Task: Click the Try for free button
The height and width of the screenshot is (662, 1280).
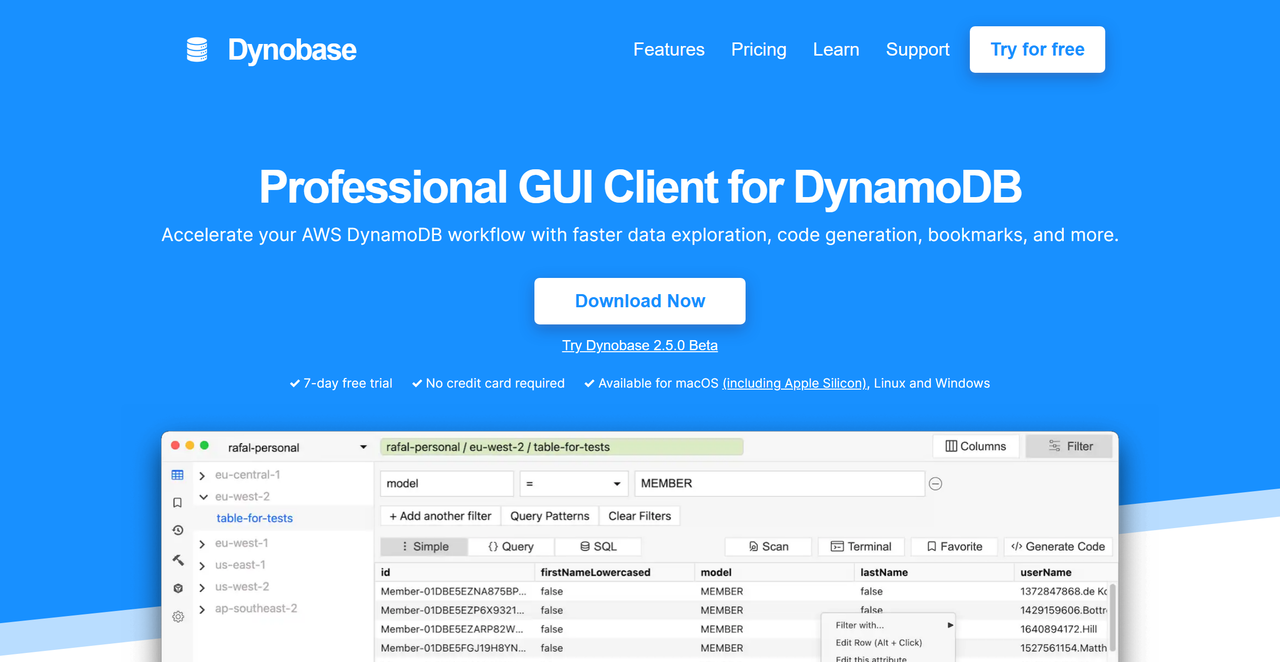Action: pos(1037,50)
